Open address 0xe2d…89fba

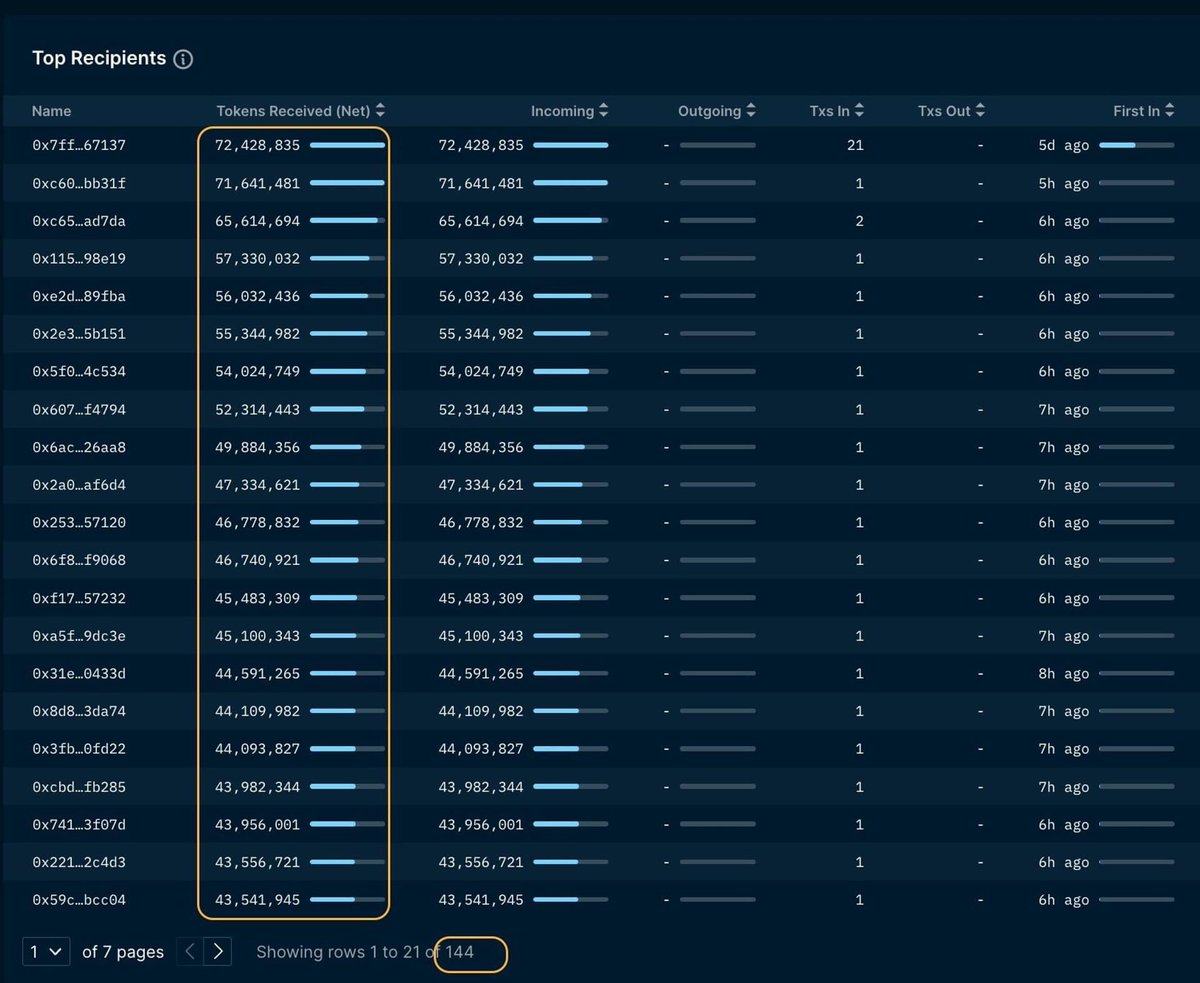click(79, 296)
